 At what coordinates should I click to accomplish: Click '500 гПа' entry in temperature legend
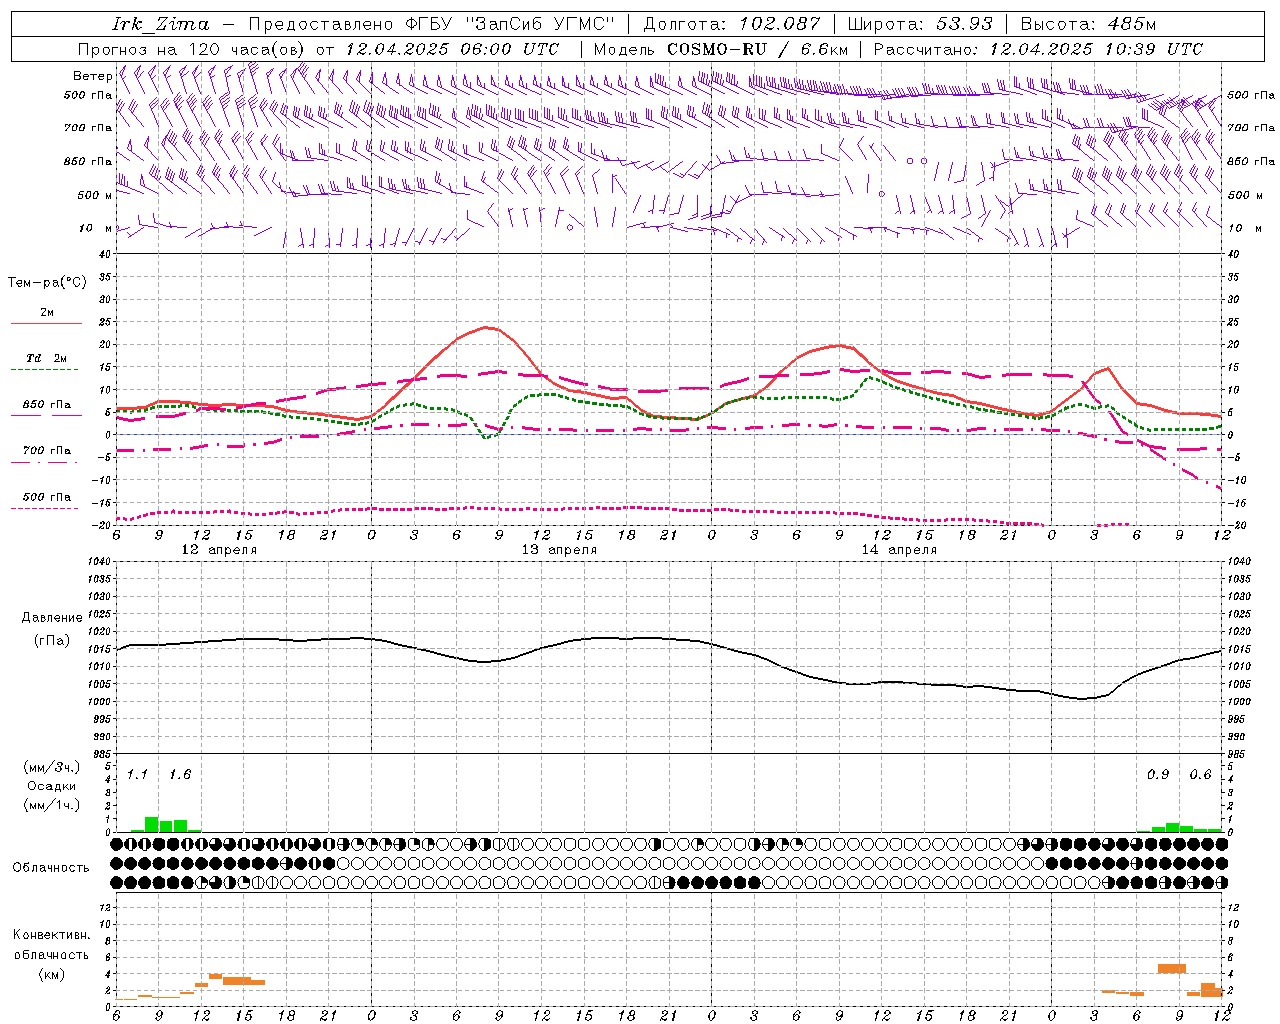coord(46,496)
